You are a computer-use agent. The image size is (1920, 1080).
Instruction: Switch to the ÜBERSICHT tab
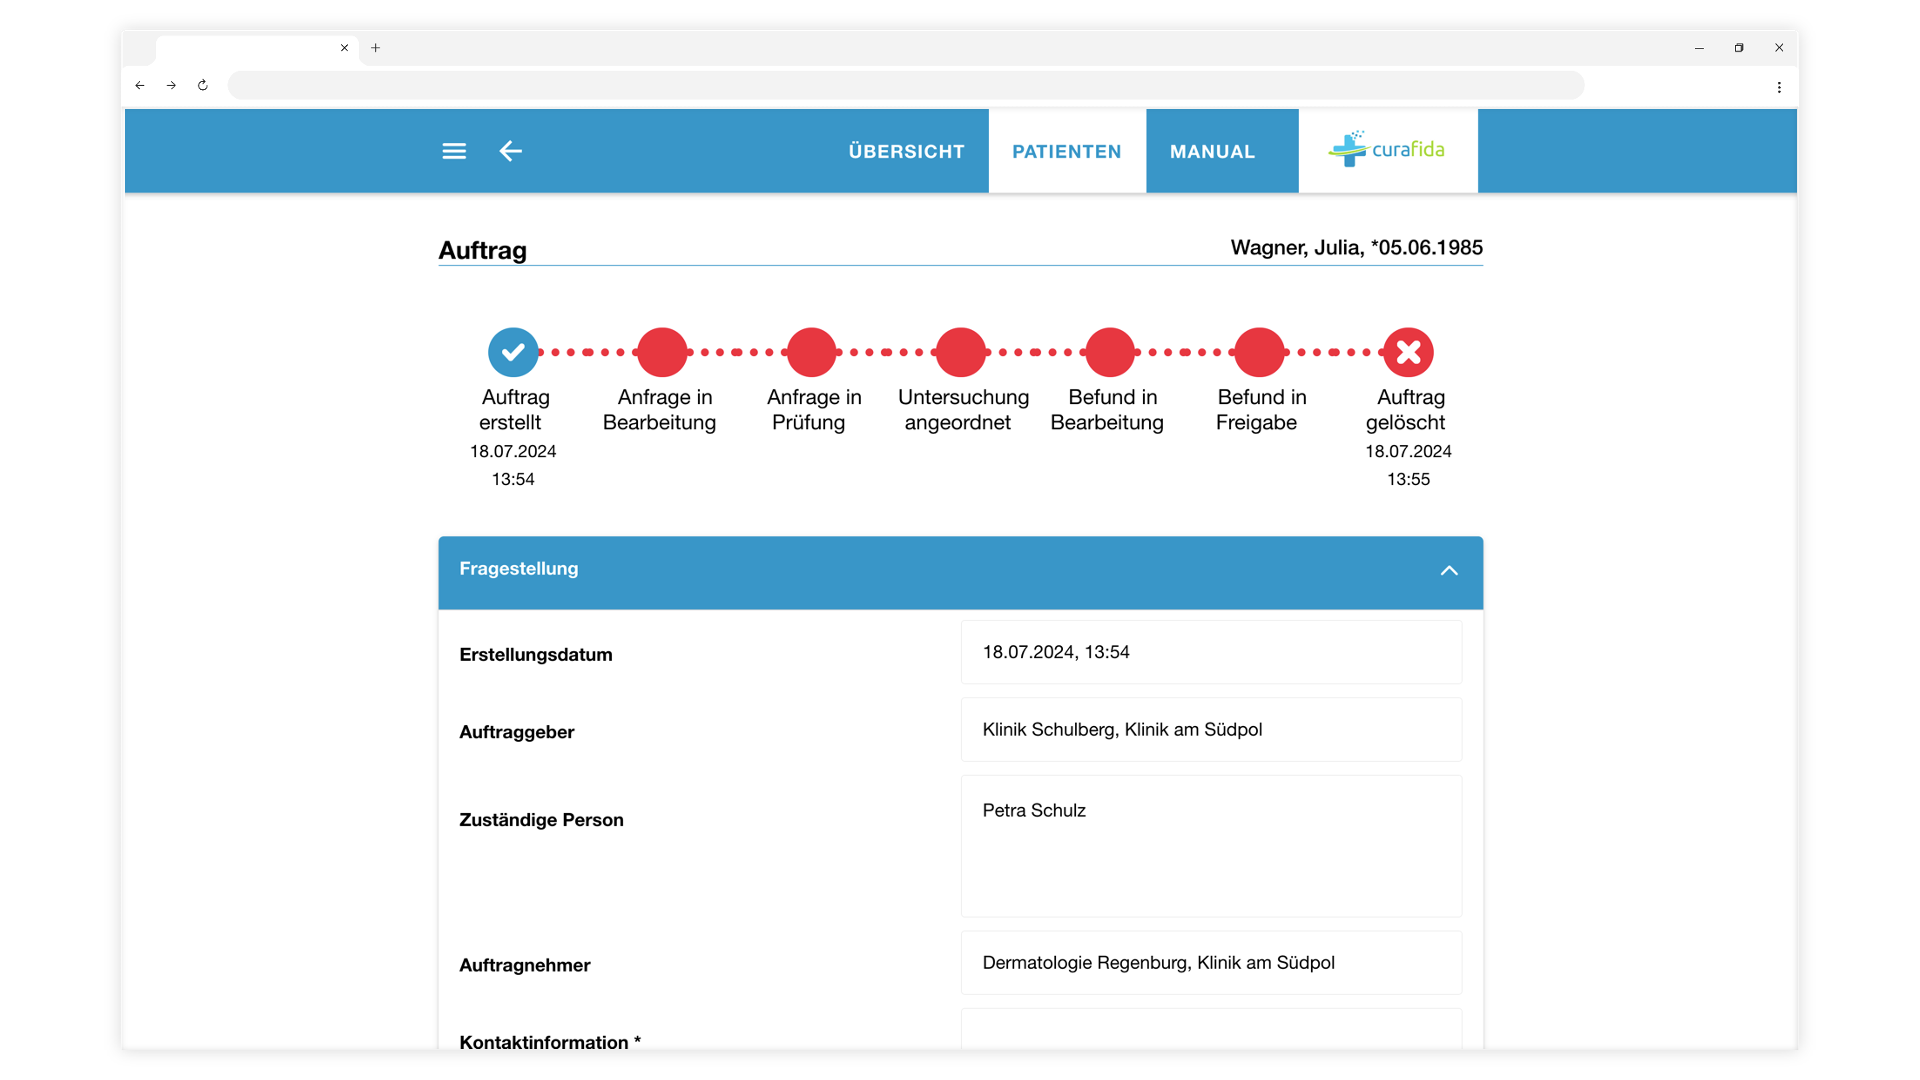coord(906,151)
